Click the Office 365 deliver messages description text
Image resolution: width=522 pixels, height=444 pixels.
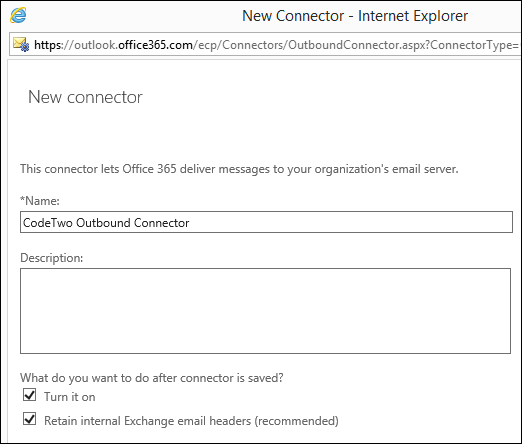tap(239, 169)
